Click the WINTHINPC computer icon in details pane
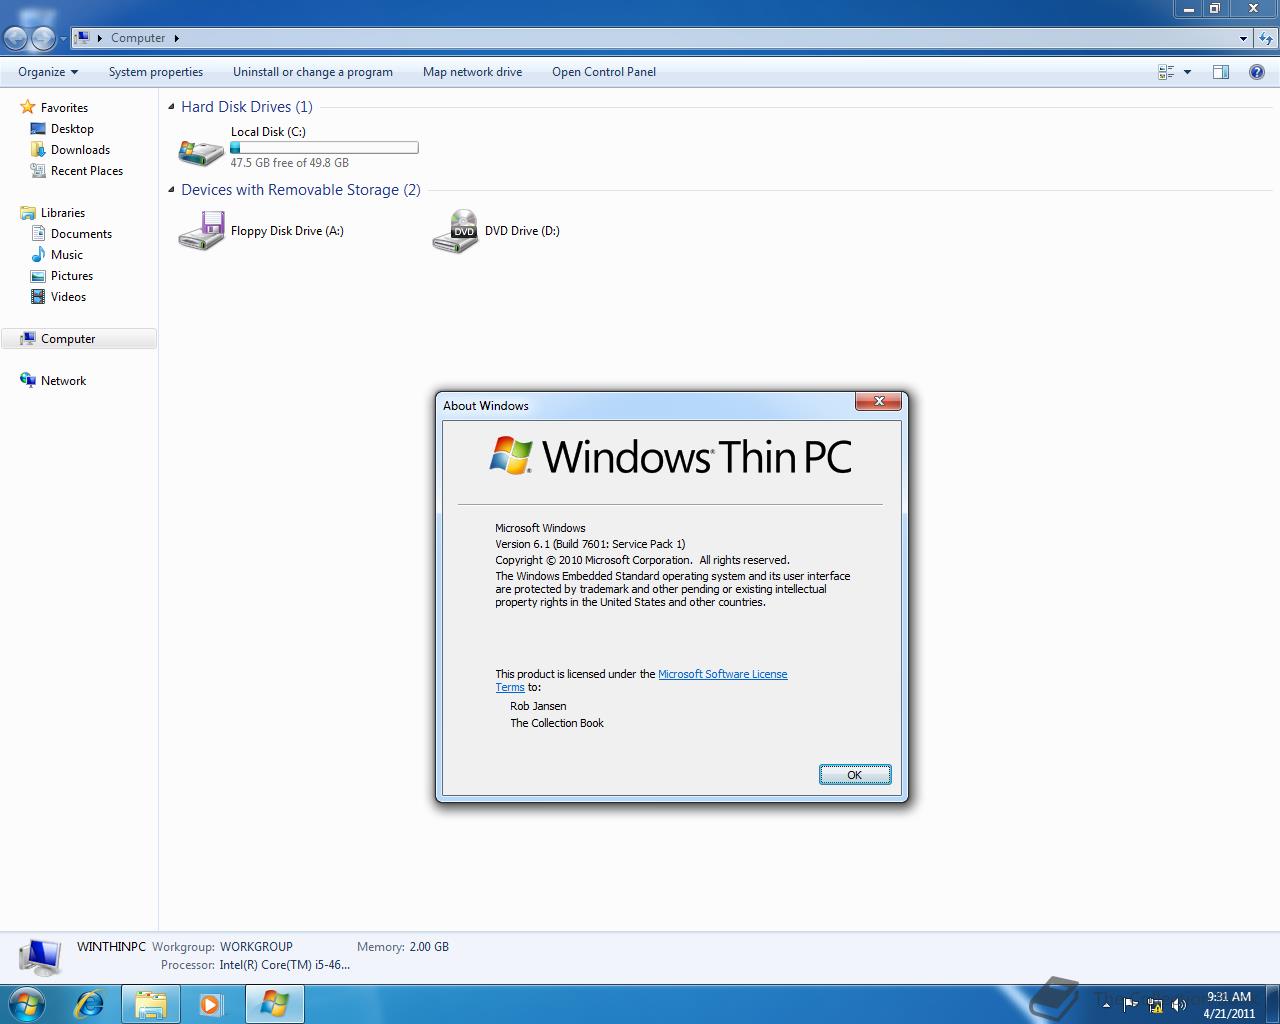Image resolution: width=1280 pixels, height=1024 pixels. [x=41, y=957]
